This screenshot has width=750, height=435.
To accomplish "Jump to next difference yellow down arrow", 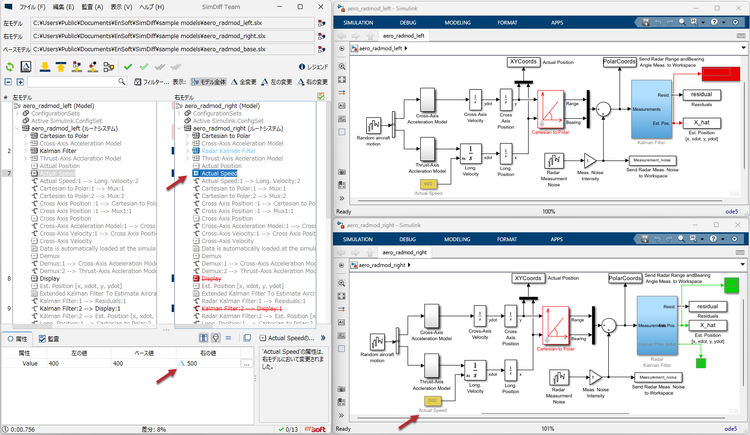I will 45,67.
